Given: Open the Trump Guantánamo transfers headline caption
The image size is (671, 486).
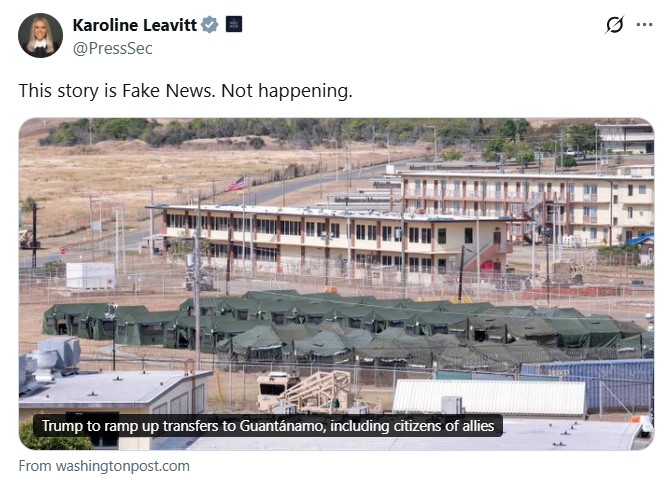Looking at the screenshot, I should [268, 426].
